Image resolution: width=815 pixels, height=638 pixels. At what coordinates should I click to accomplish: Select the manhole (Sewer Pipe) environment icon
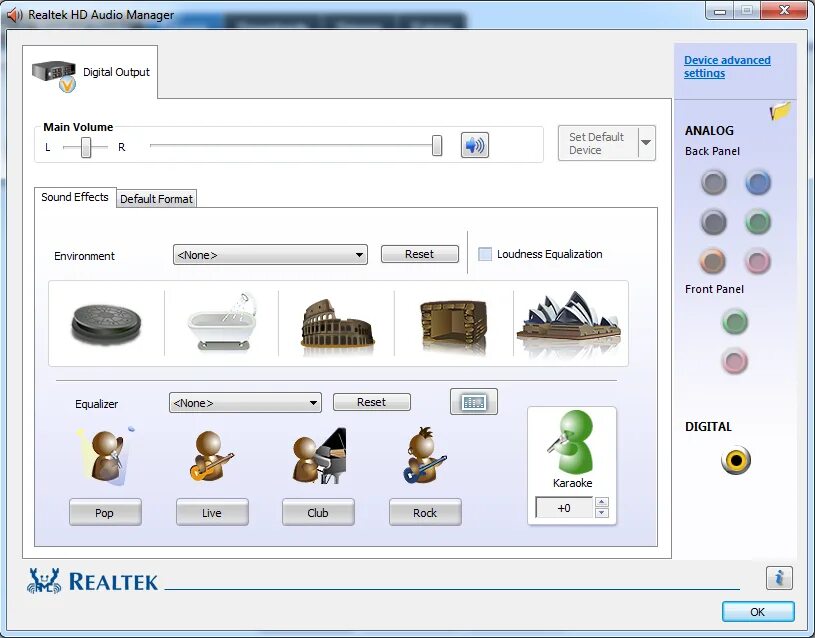106,324
